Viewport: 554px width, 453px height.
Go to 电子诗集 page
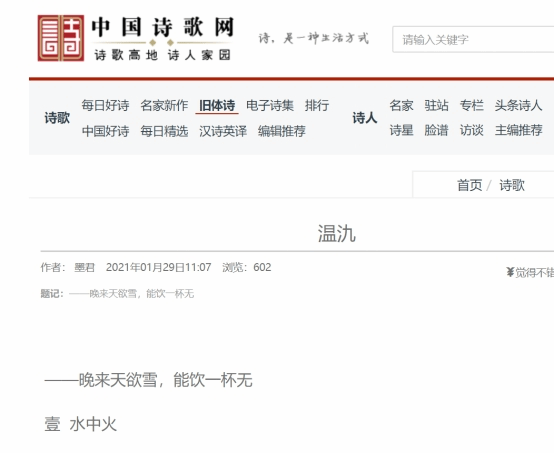click(270, 105)
